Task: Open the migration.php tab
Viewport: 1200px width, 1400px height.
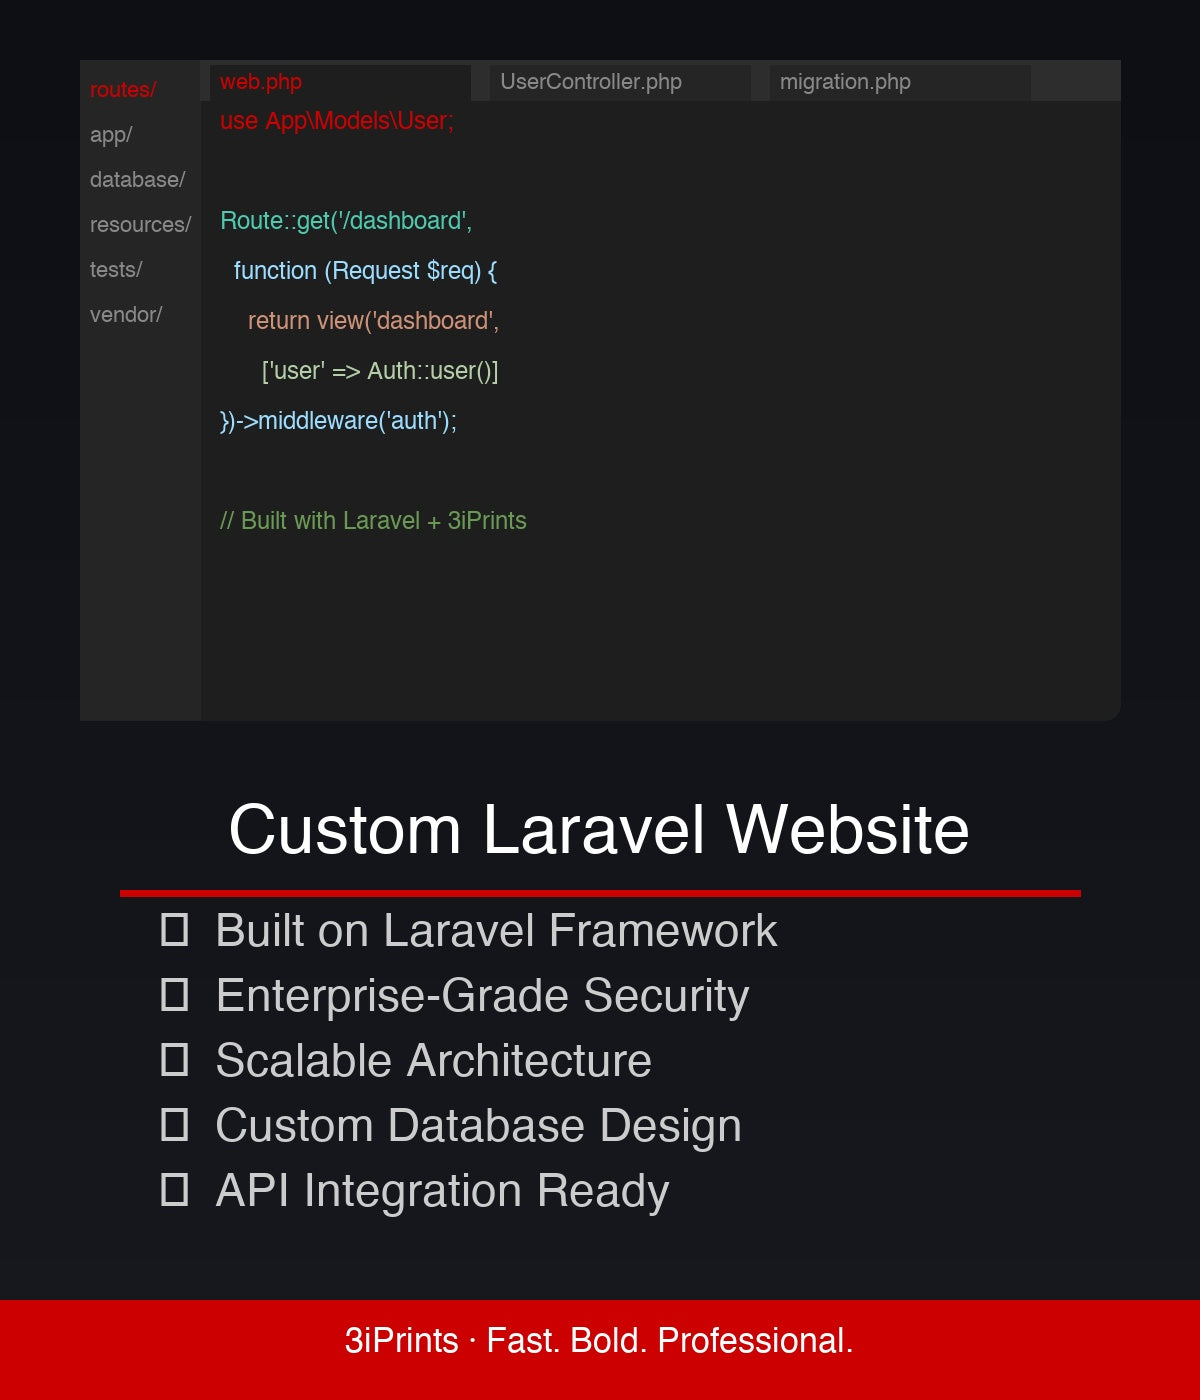Action: coord(845,82)
